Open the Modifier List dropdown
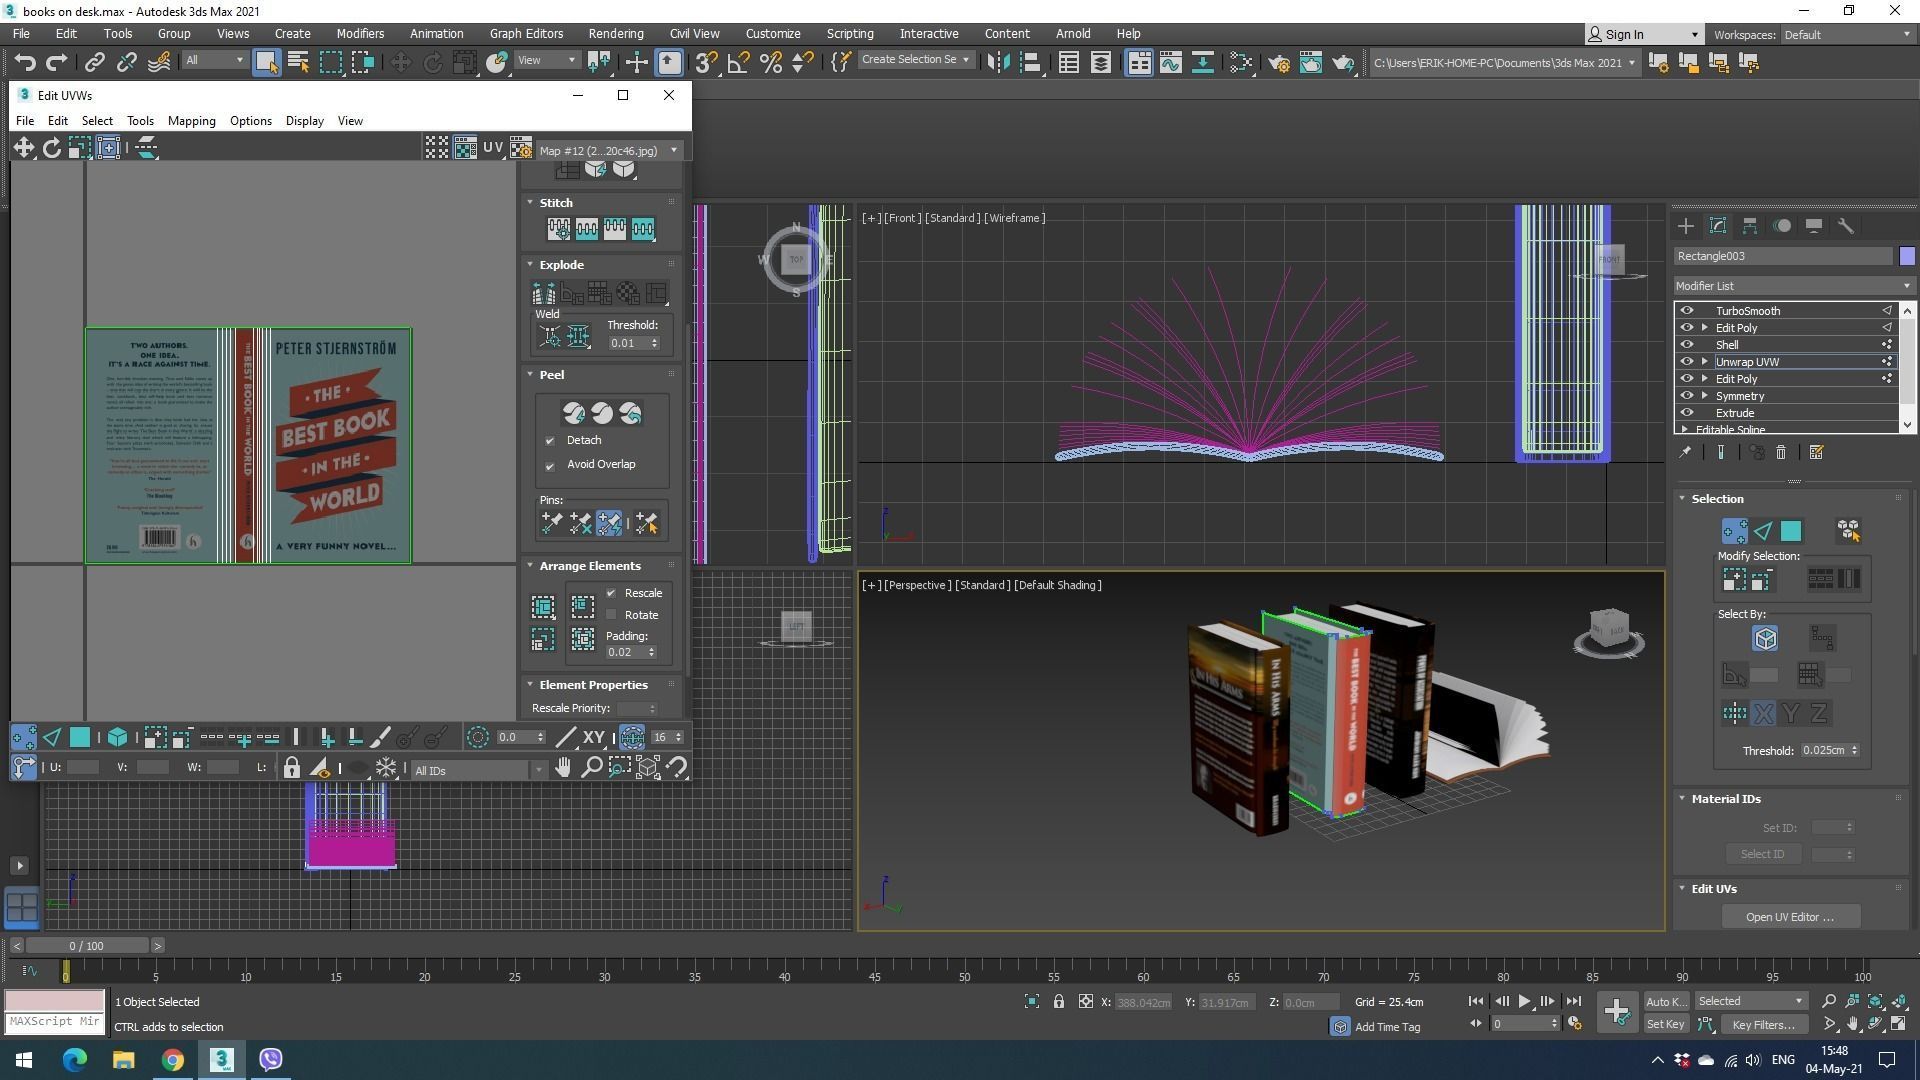 point(1791,286)
